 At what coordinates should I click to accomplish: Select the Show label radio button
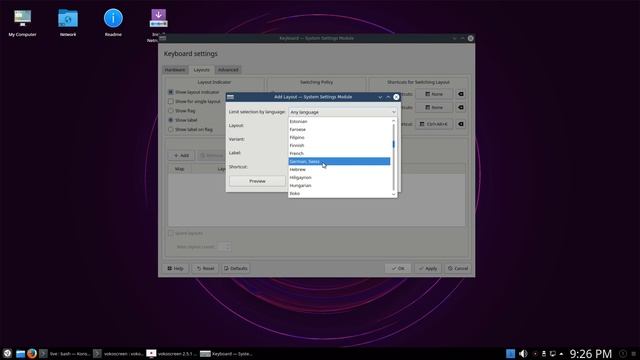[x=171, y=120]
